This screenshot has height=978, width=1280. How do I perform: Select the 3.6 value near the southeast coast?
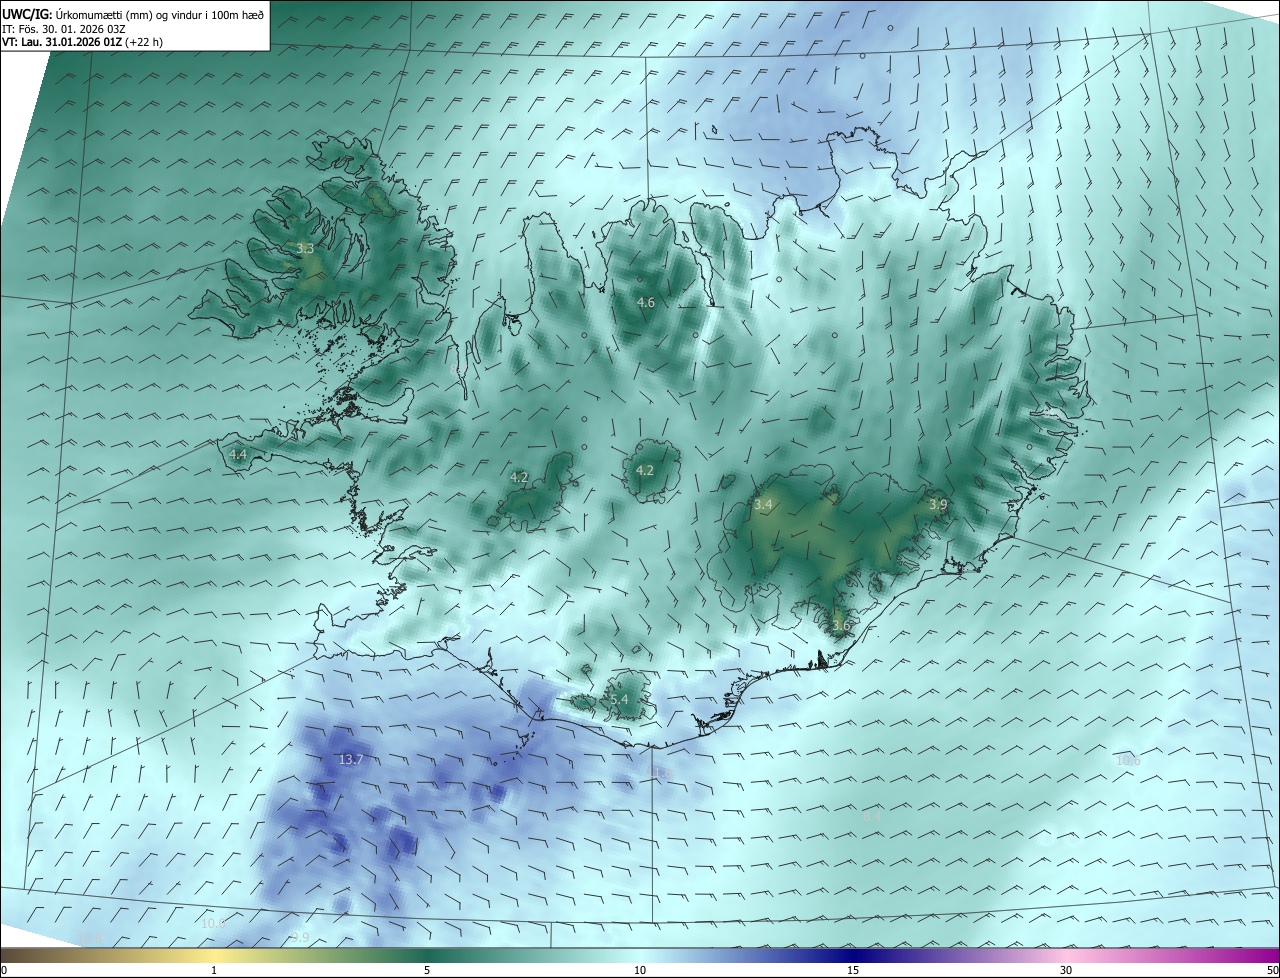841,626
